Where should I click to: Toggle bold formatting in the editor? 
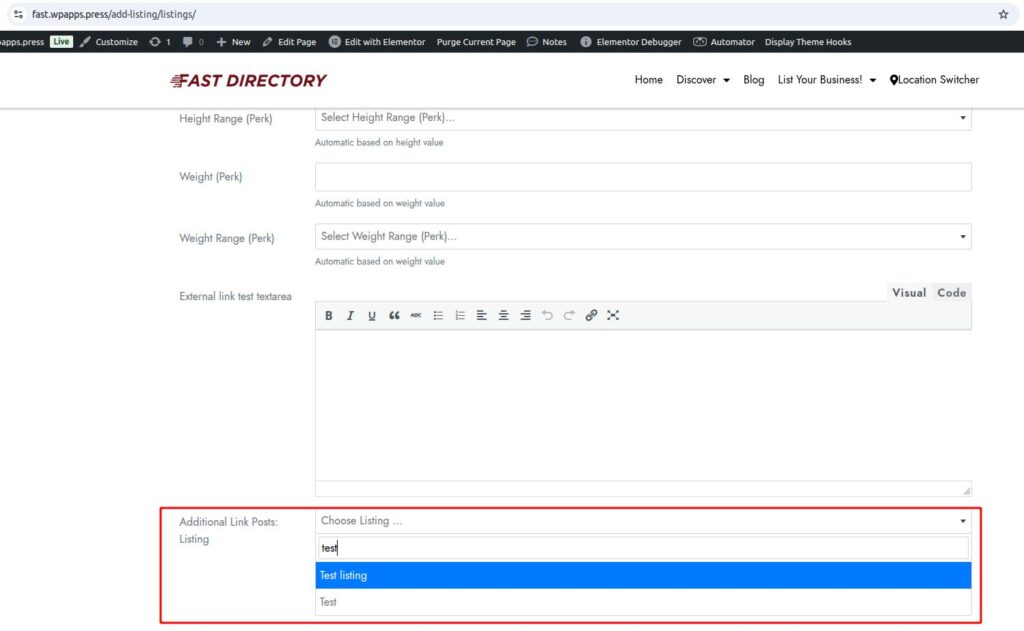click(329, 316)
